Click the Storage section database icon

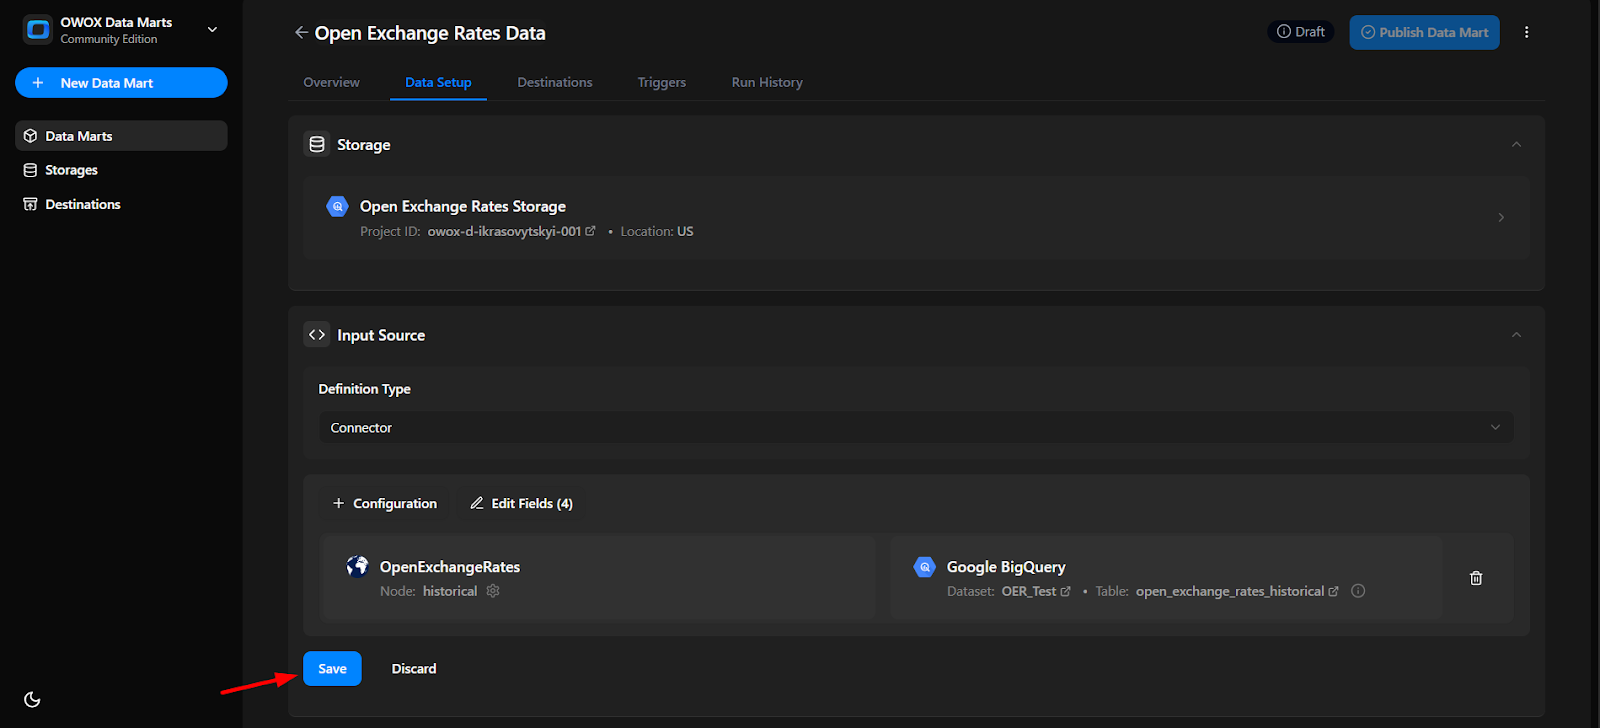317,144
